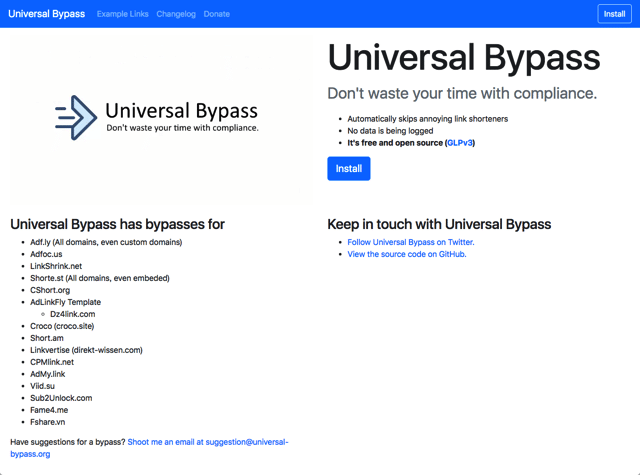The height and width of the screenshot is (475, 640).
Task: View the source code on GitHub link
Action: pyautogui.click(x=407, y=254)
